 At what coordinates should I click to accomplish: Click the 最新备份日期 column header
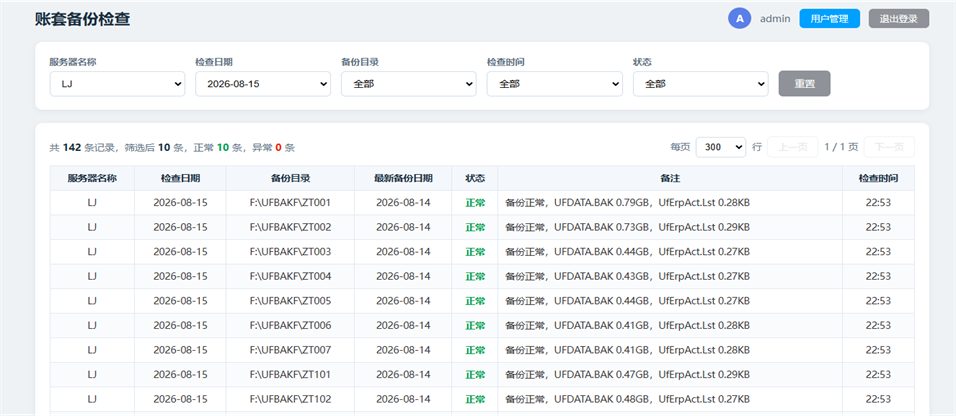click(403, 178)
